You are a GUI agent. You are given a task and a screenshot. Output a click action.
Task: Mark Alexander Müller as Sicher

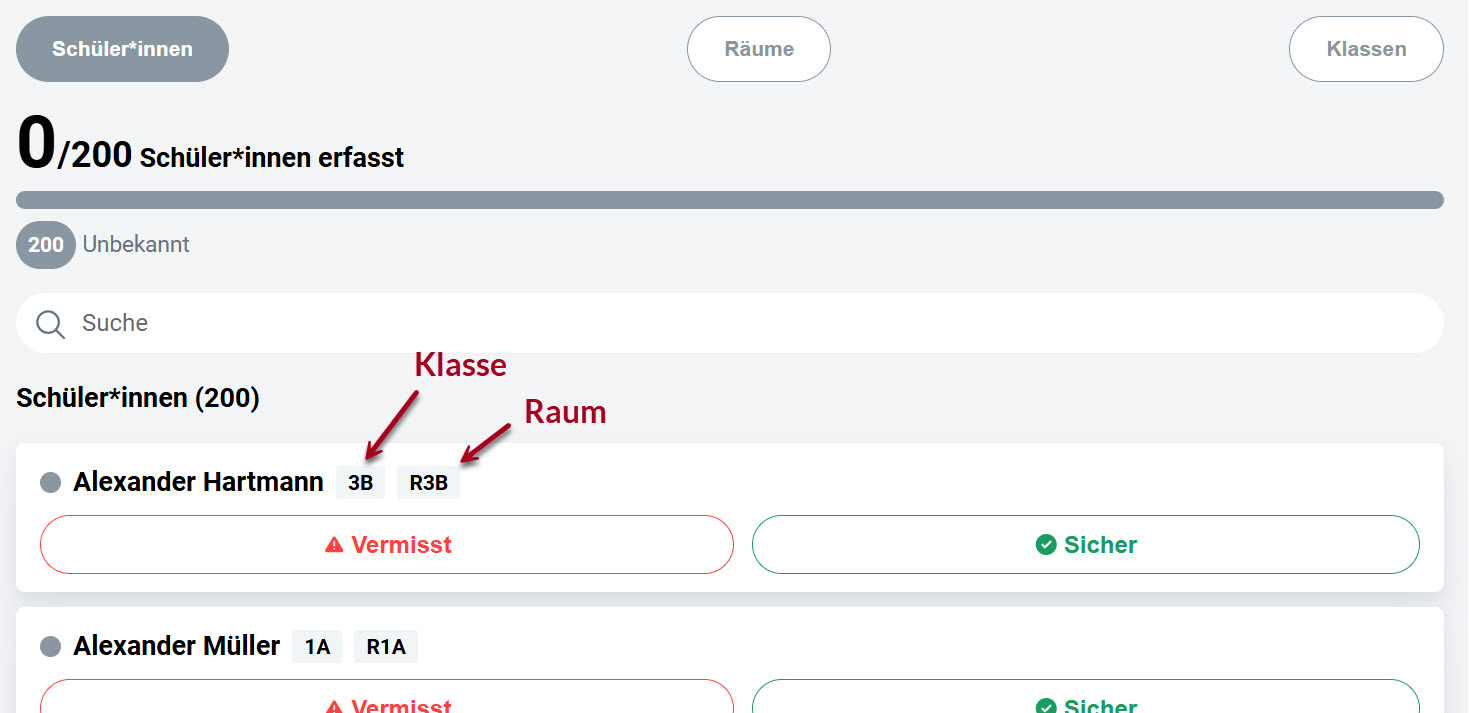click(1085, 705)
